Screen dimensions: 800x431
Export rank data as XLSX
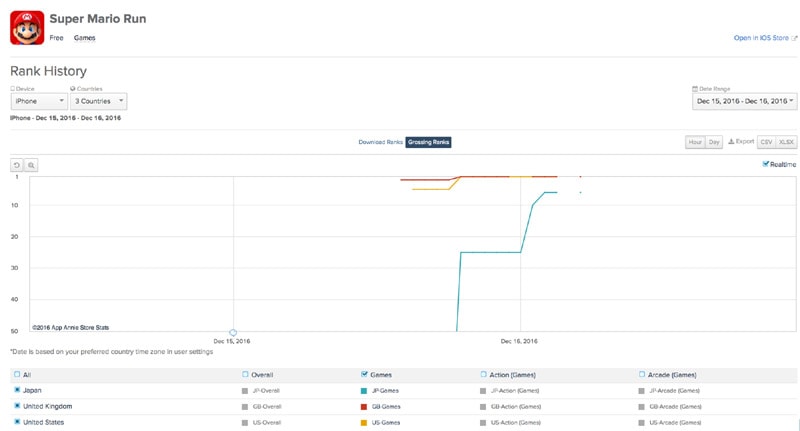(x=786, y=142)
